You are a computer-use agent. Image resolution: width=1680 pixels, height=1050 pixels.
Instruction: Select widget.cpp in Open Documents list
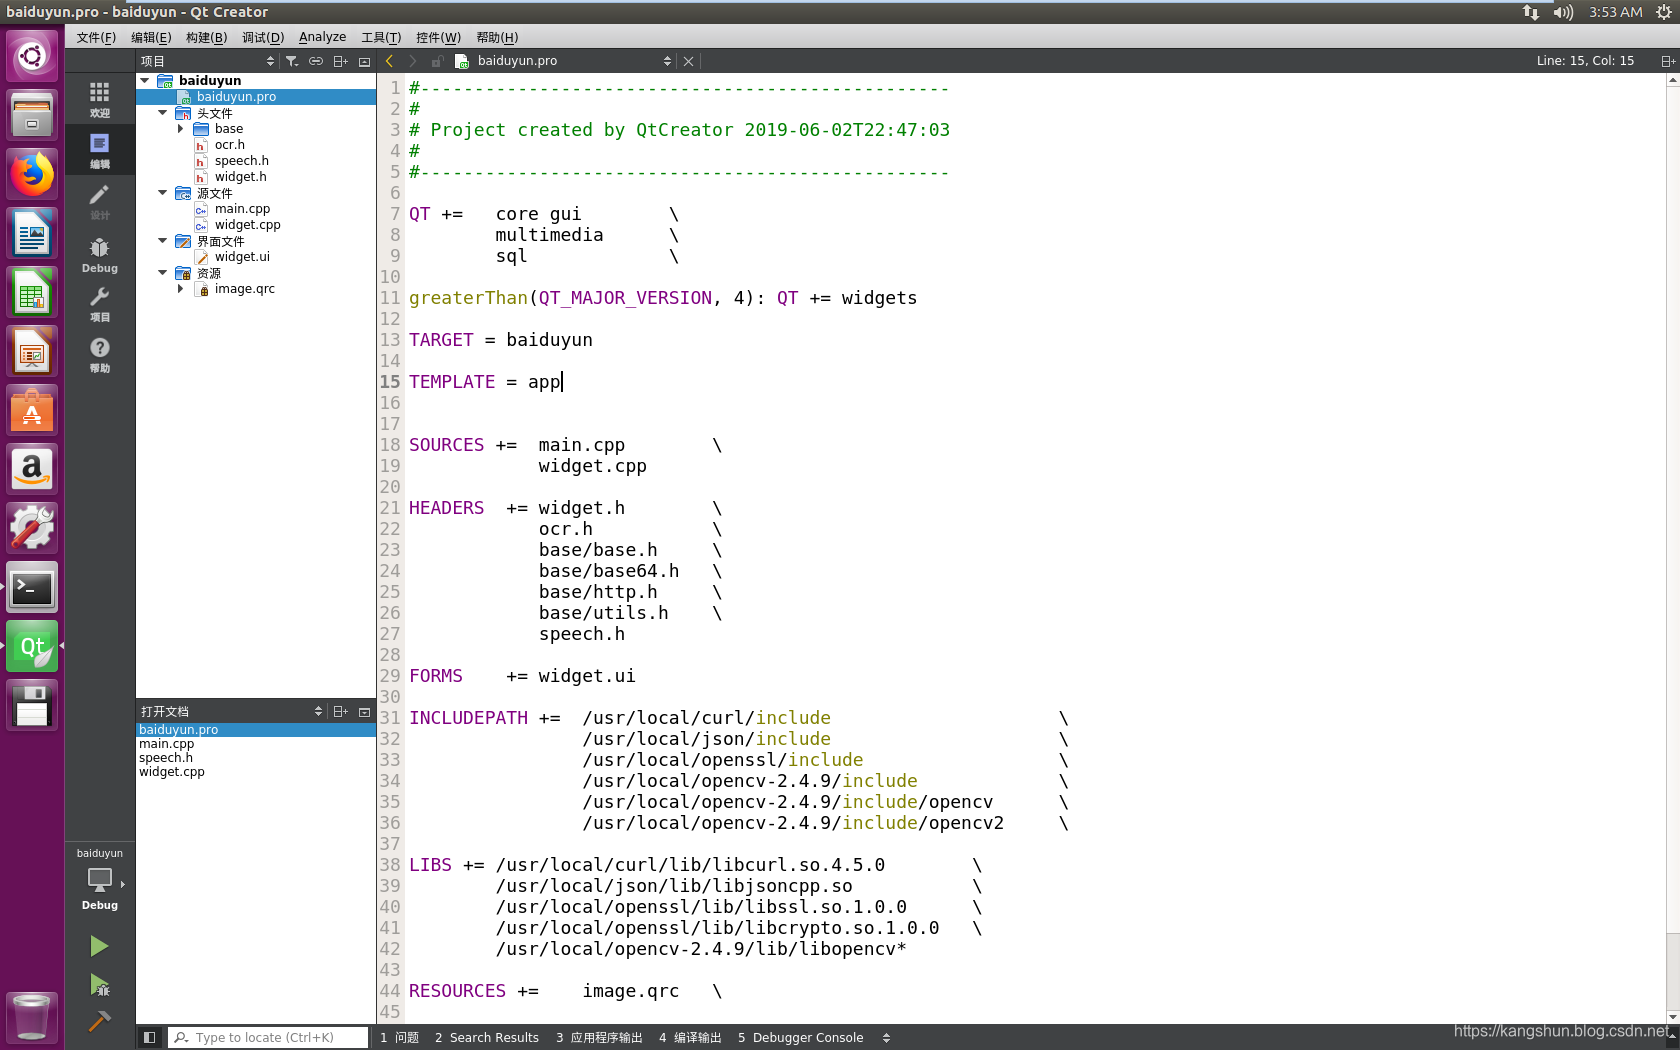(x=172, y=772)
